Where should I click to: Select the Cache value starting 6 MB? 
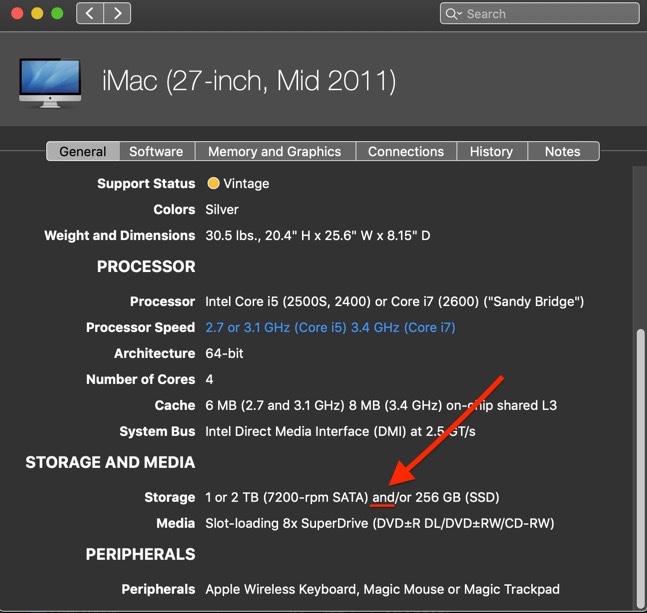click(x=381, y=406)
